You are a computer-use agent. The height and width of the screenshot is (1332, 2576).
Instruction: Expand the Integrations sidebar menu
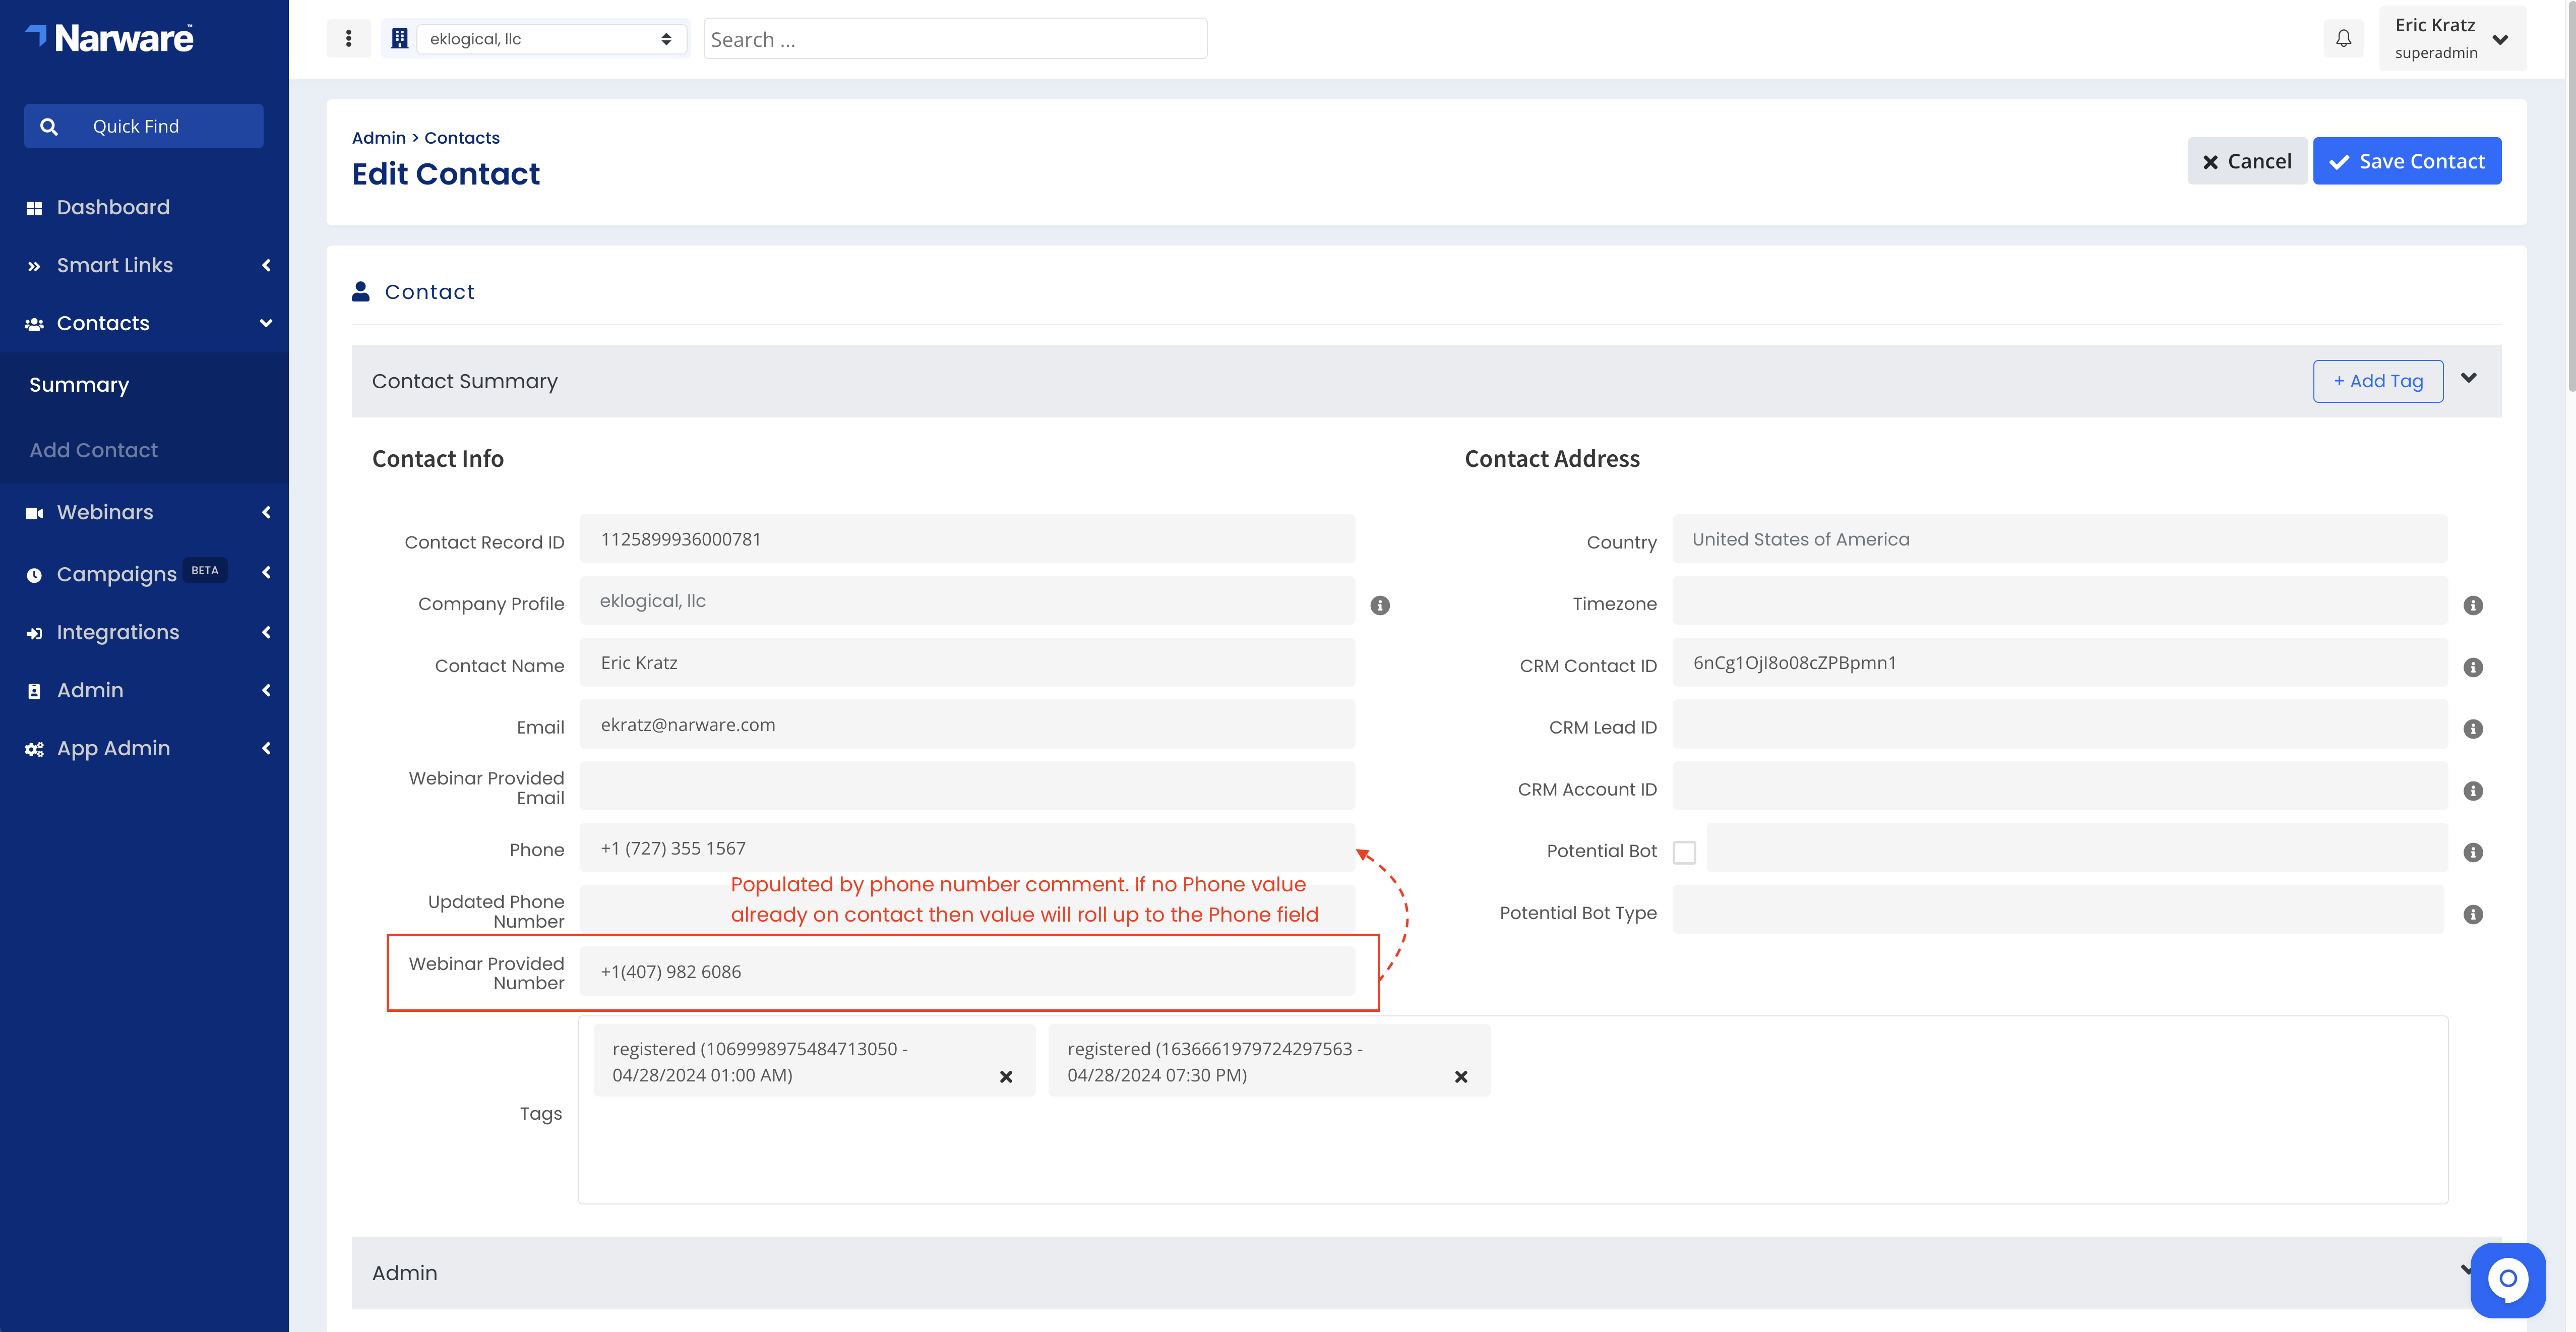pos(266,632)
